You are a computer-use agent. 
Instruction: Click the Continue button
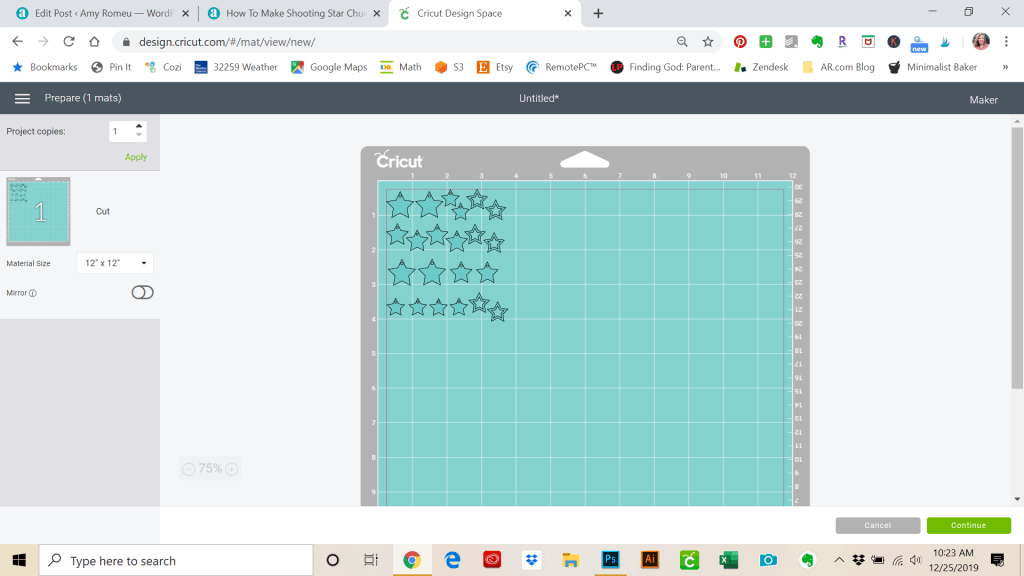click(x=968, y=525)
